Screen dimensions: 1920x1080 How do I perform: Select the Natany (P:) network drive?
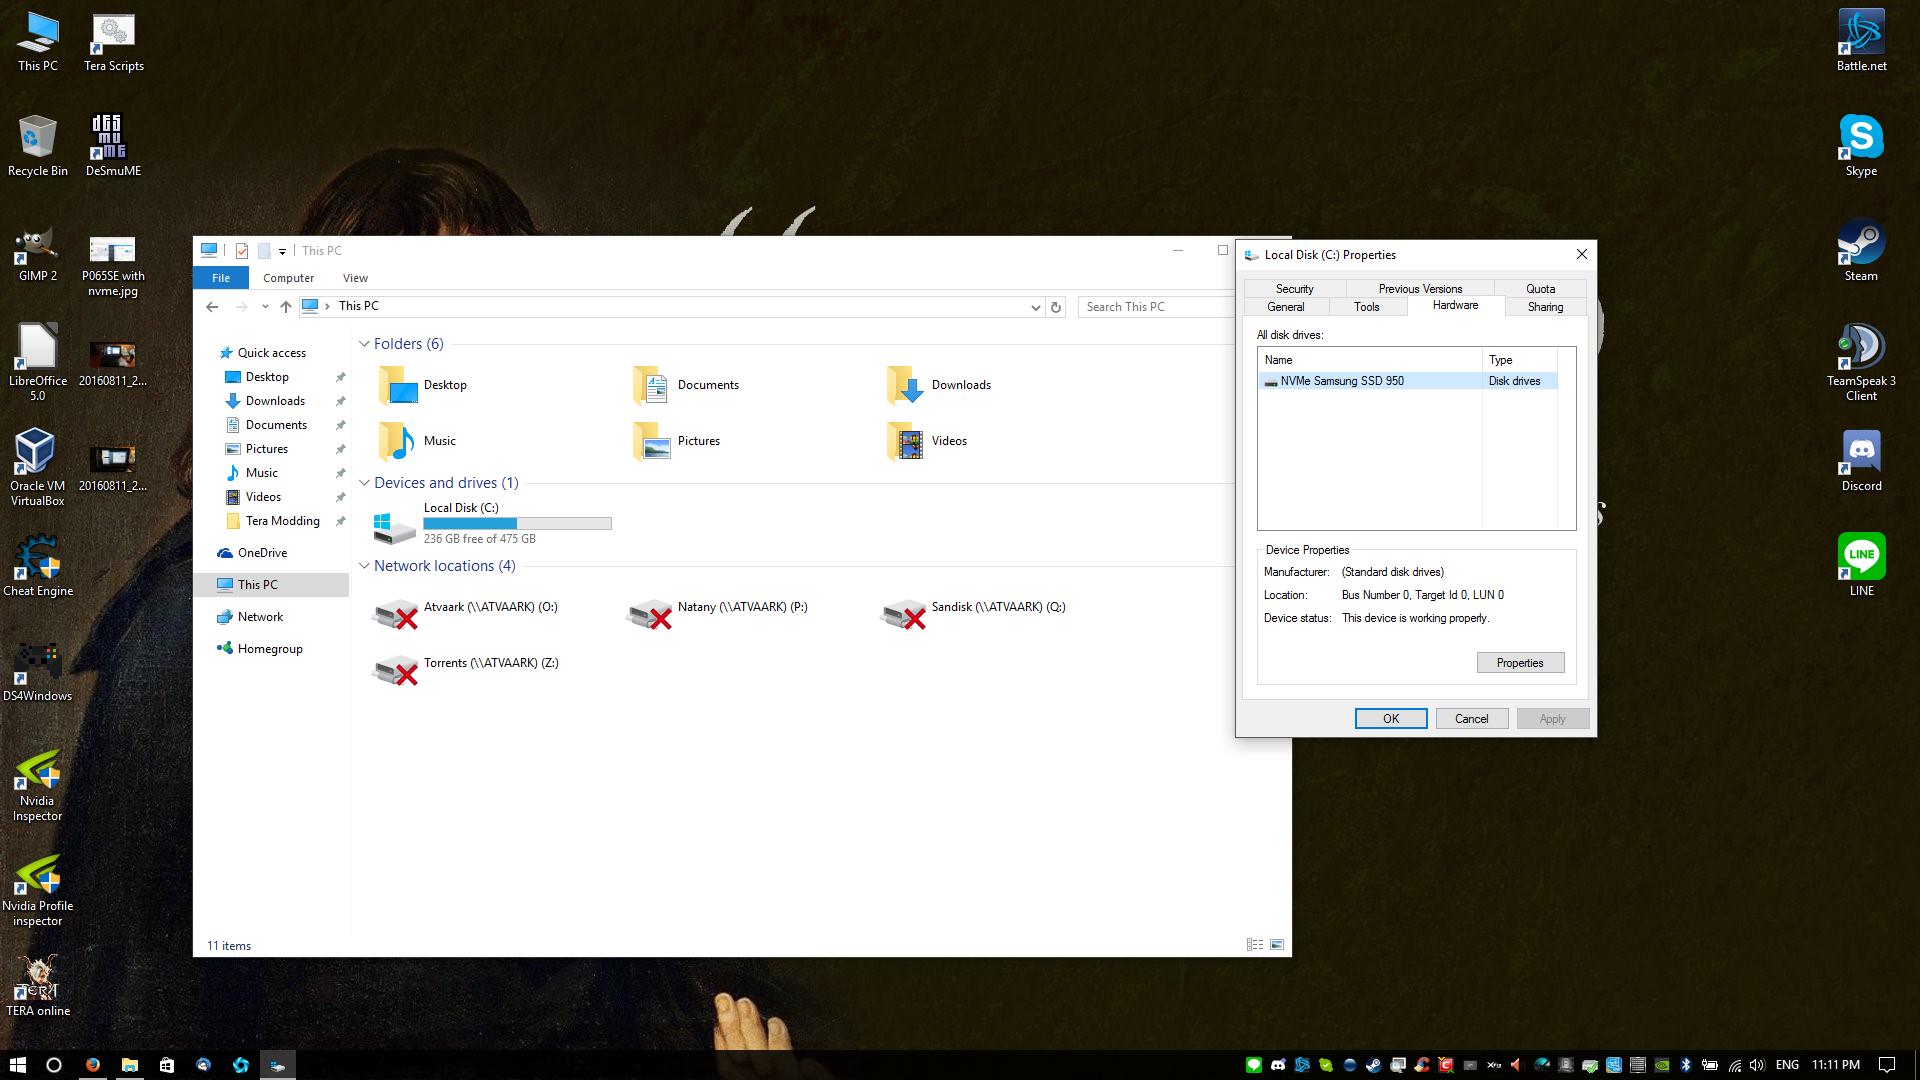717,613
